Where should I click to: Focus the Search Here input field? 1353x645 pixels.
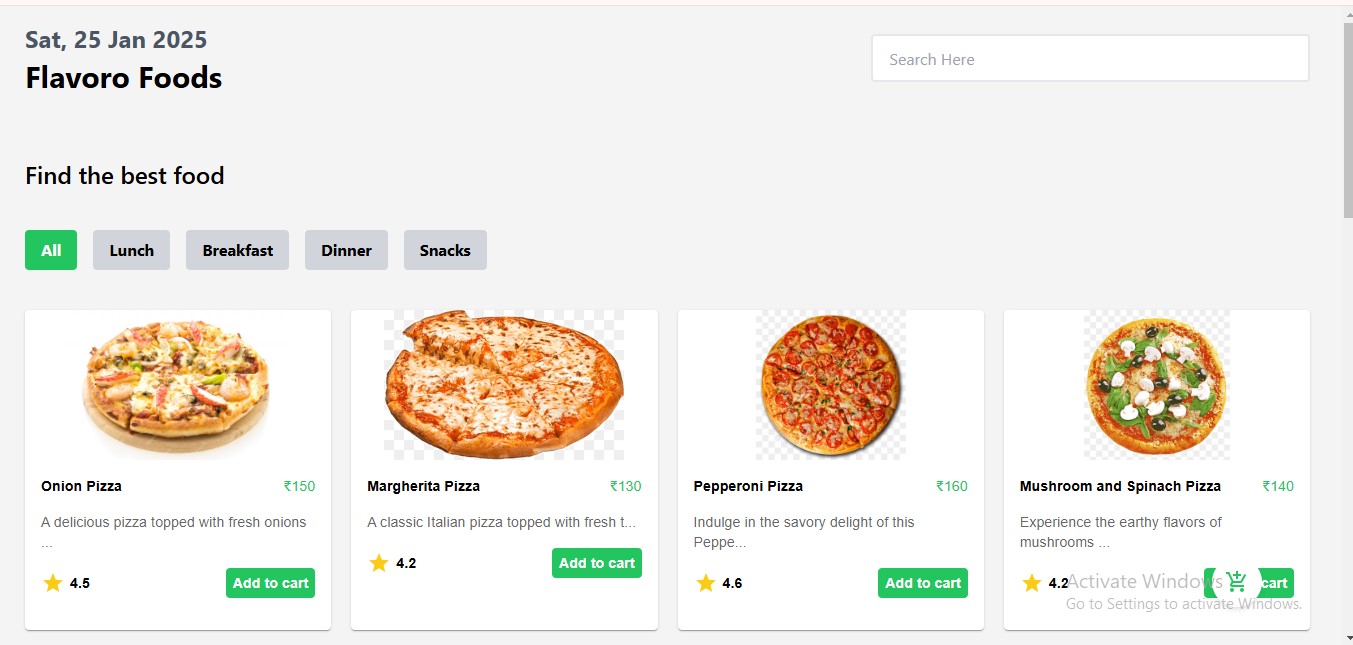1090,59
